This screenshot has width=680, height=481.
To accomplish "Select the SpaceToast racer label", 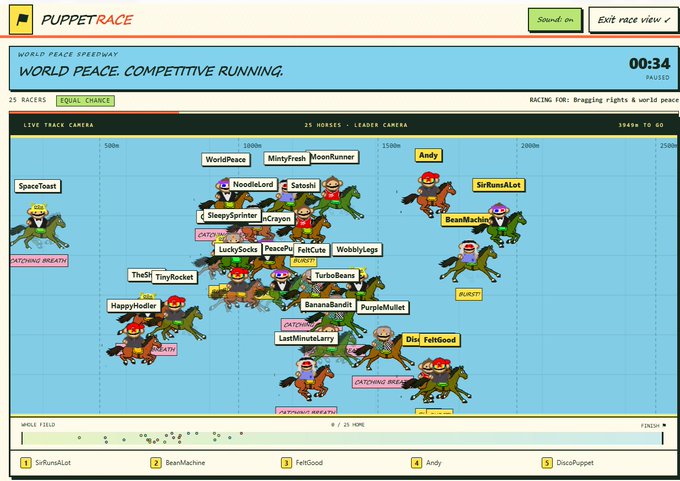I will click(x=38, y=186).
